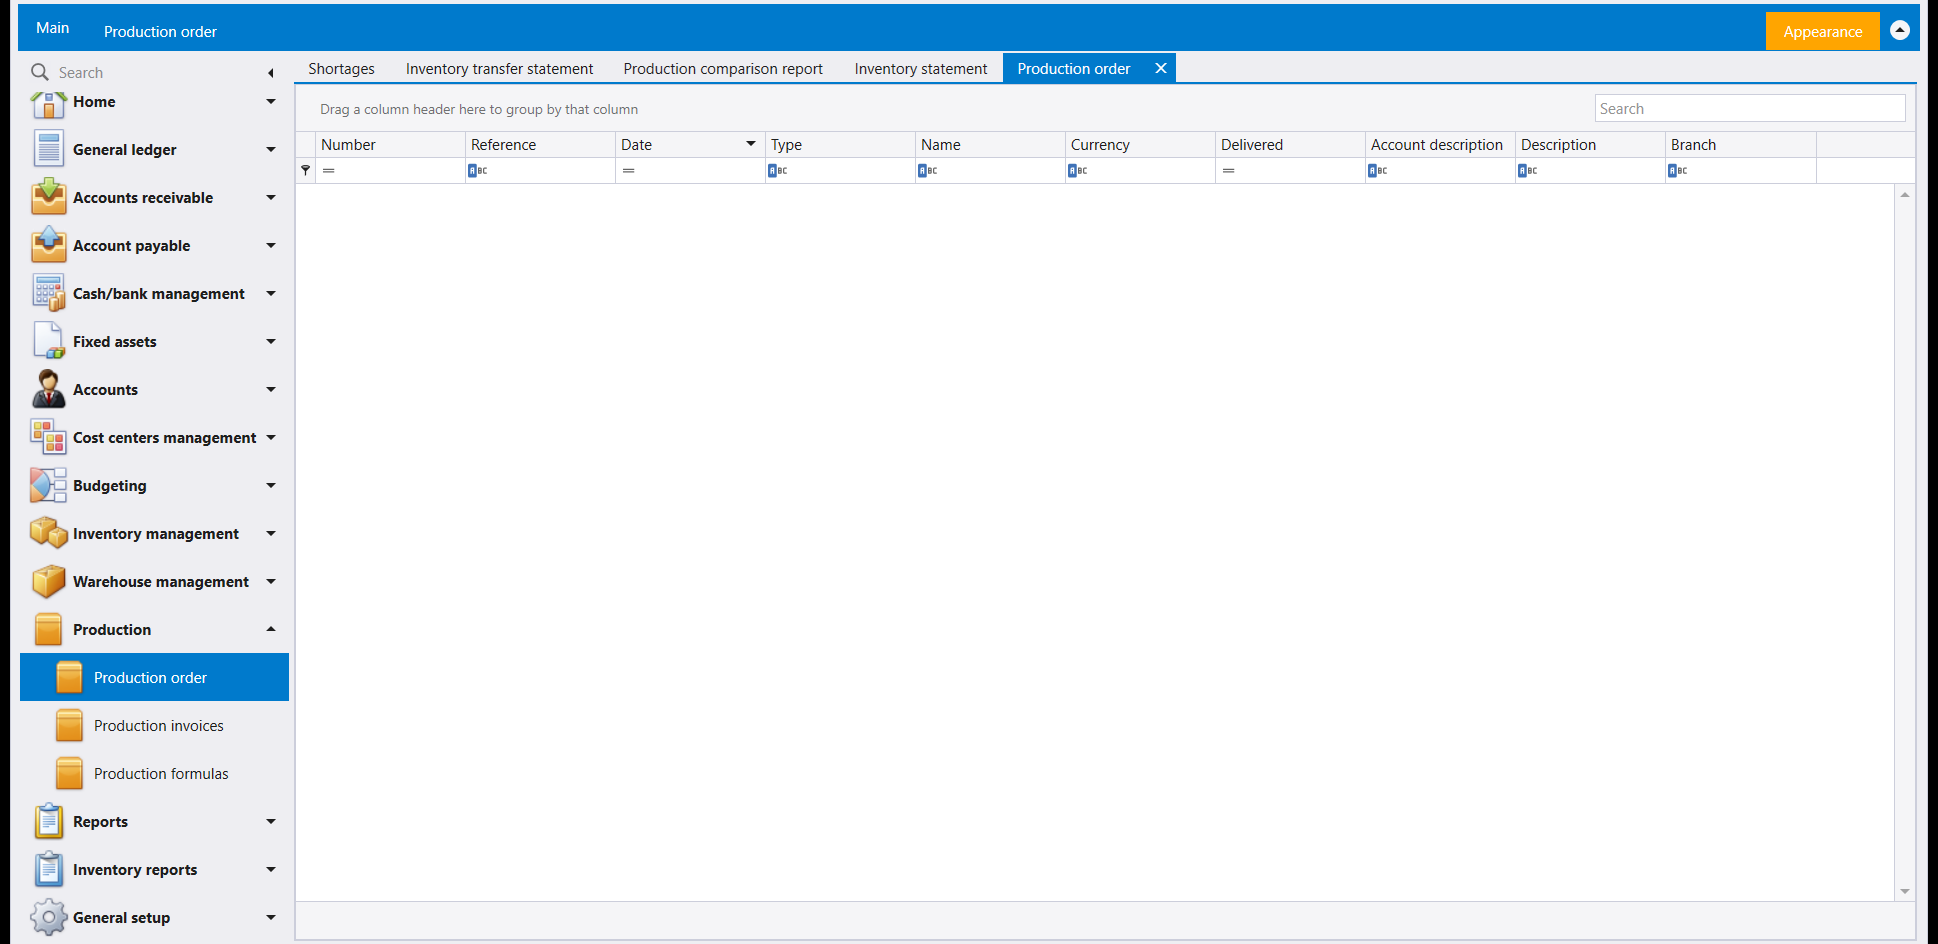The image size is (1938, 944).
Task: Click the scrollbar down arrow of grid
Action: 1905,891
